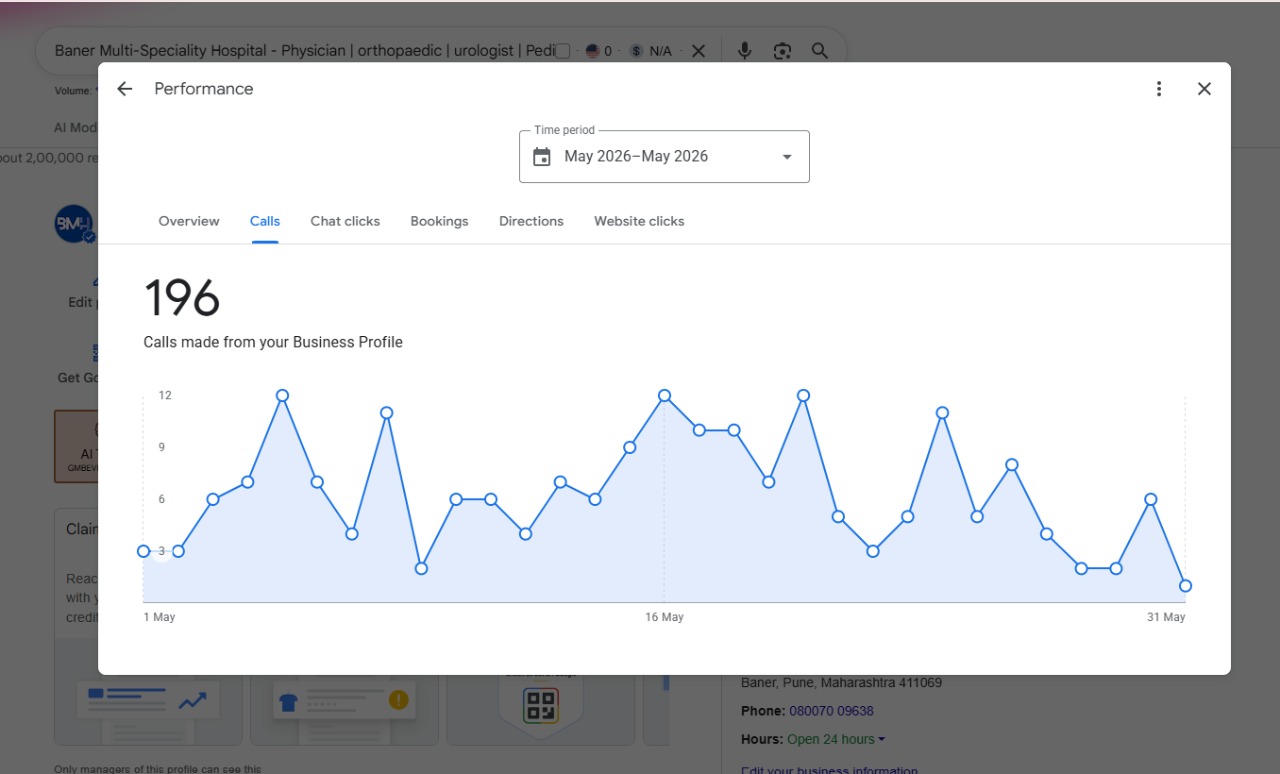Click the Calls made from your Business Profile text

pyautogui.click(x=273, y=342)
